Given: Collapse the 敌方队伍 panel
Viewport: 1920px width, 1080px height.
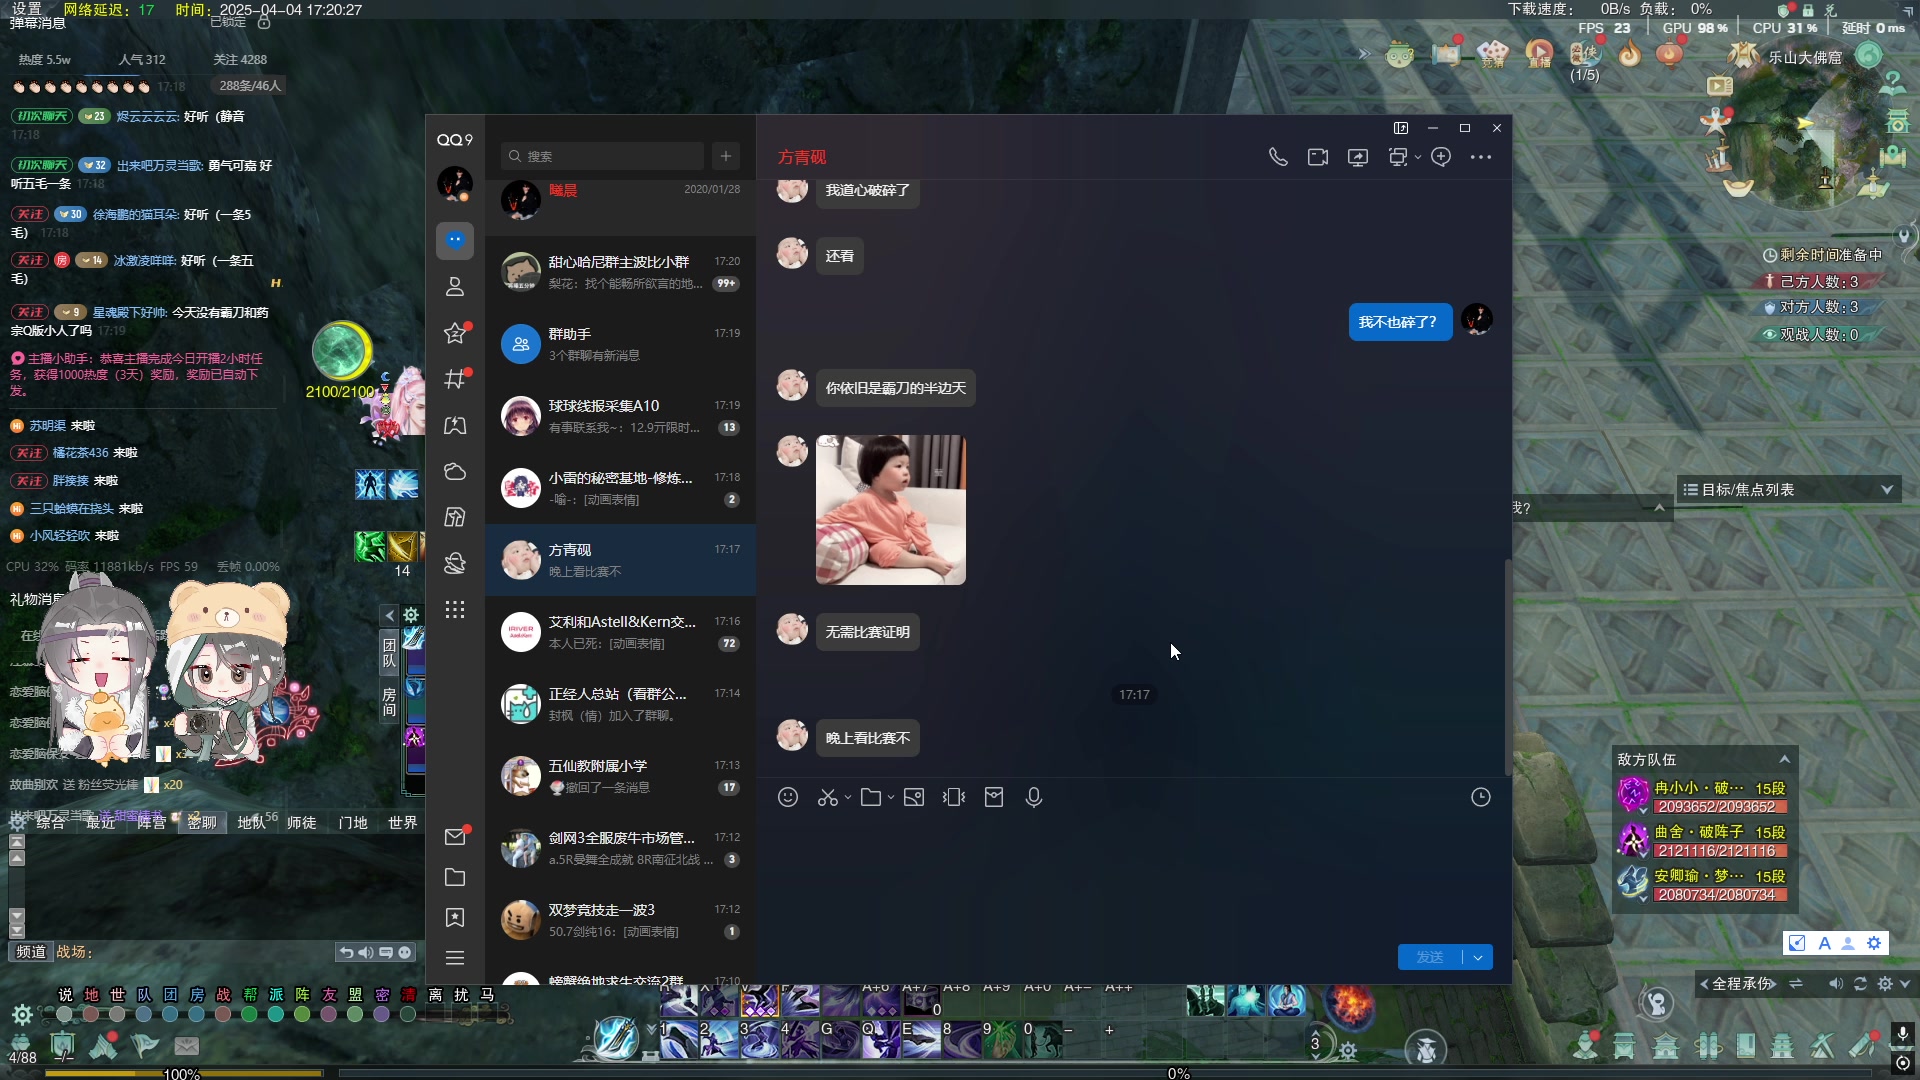Looking at the screenshot, I should point(1784,759).
